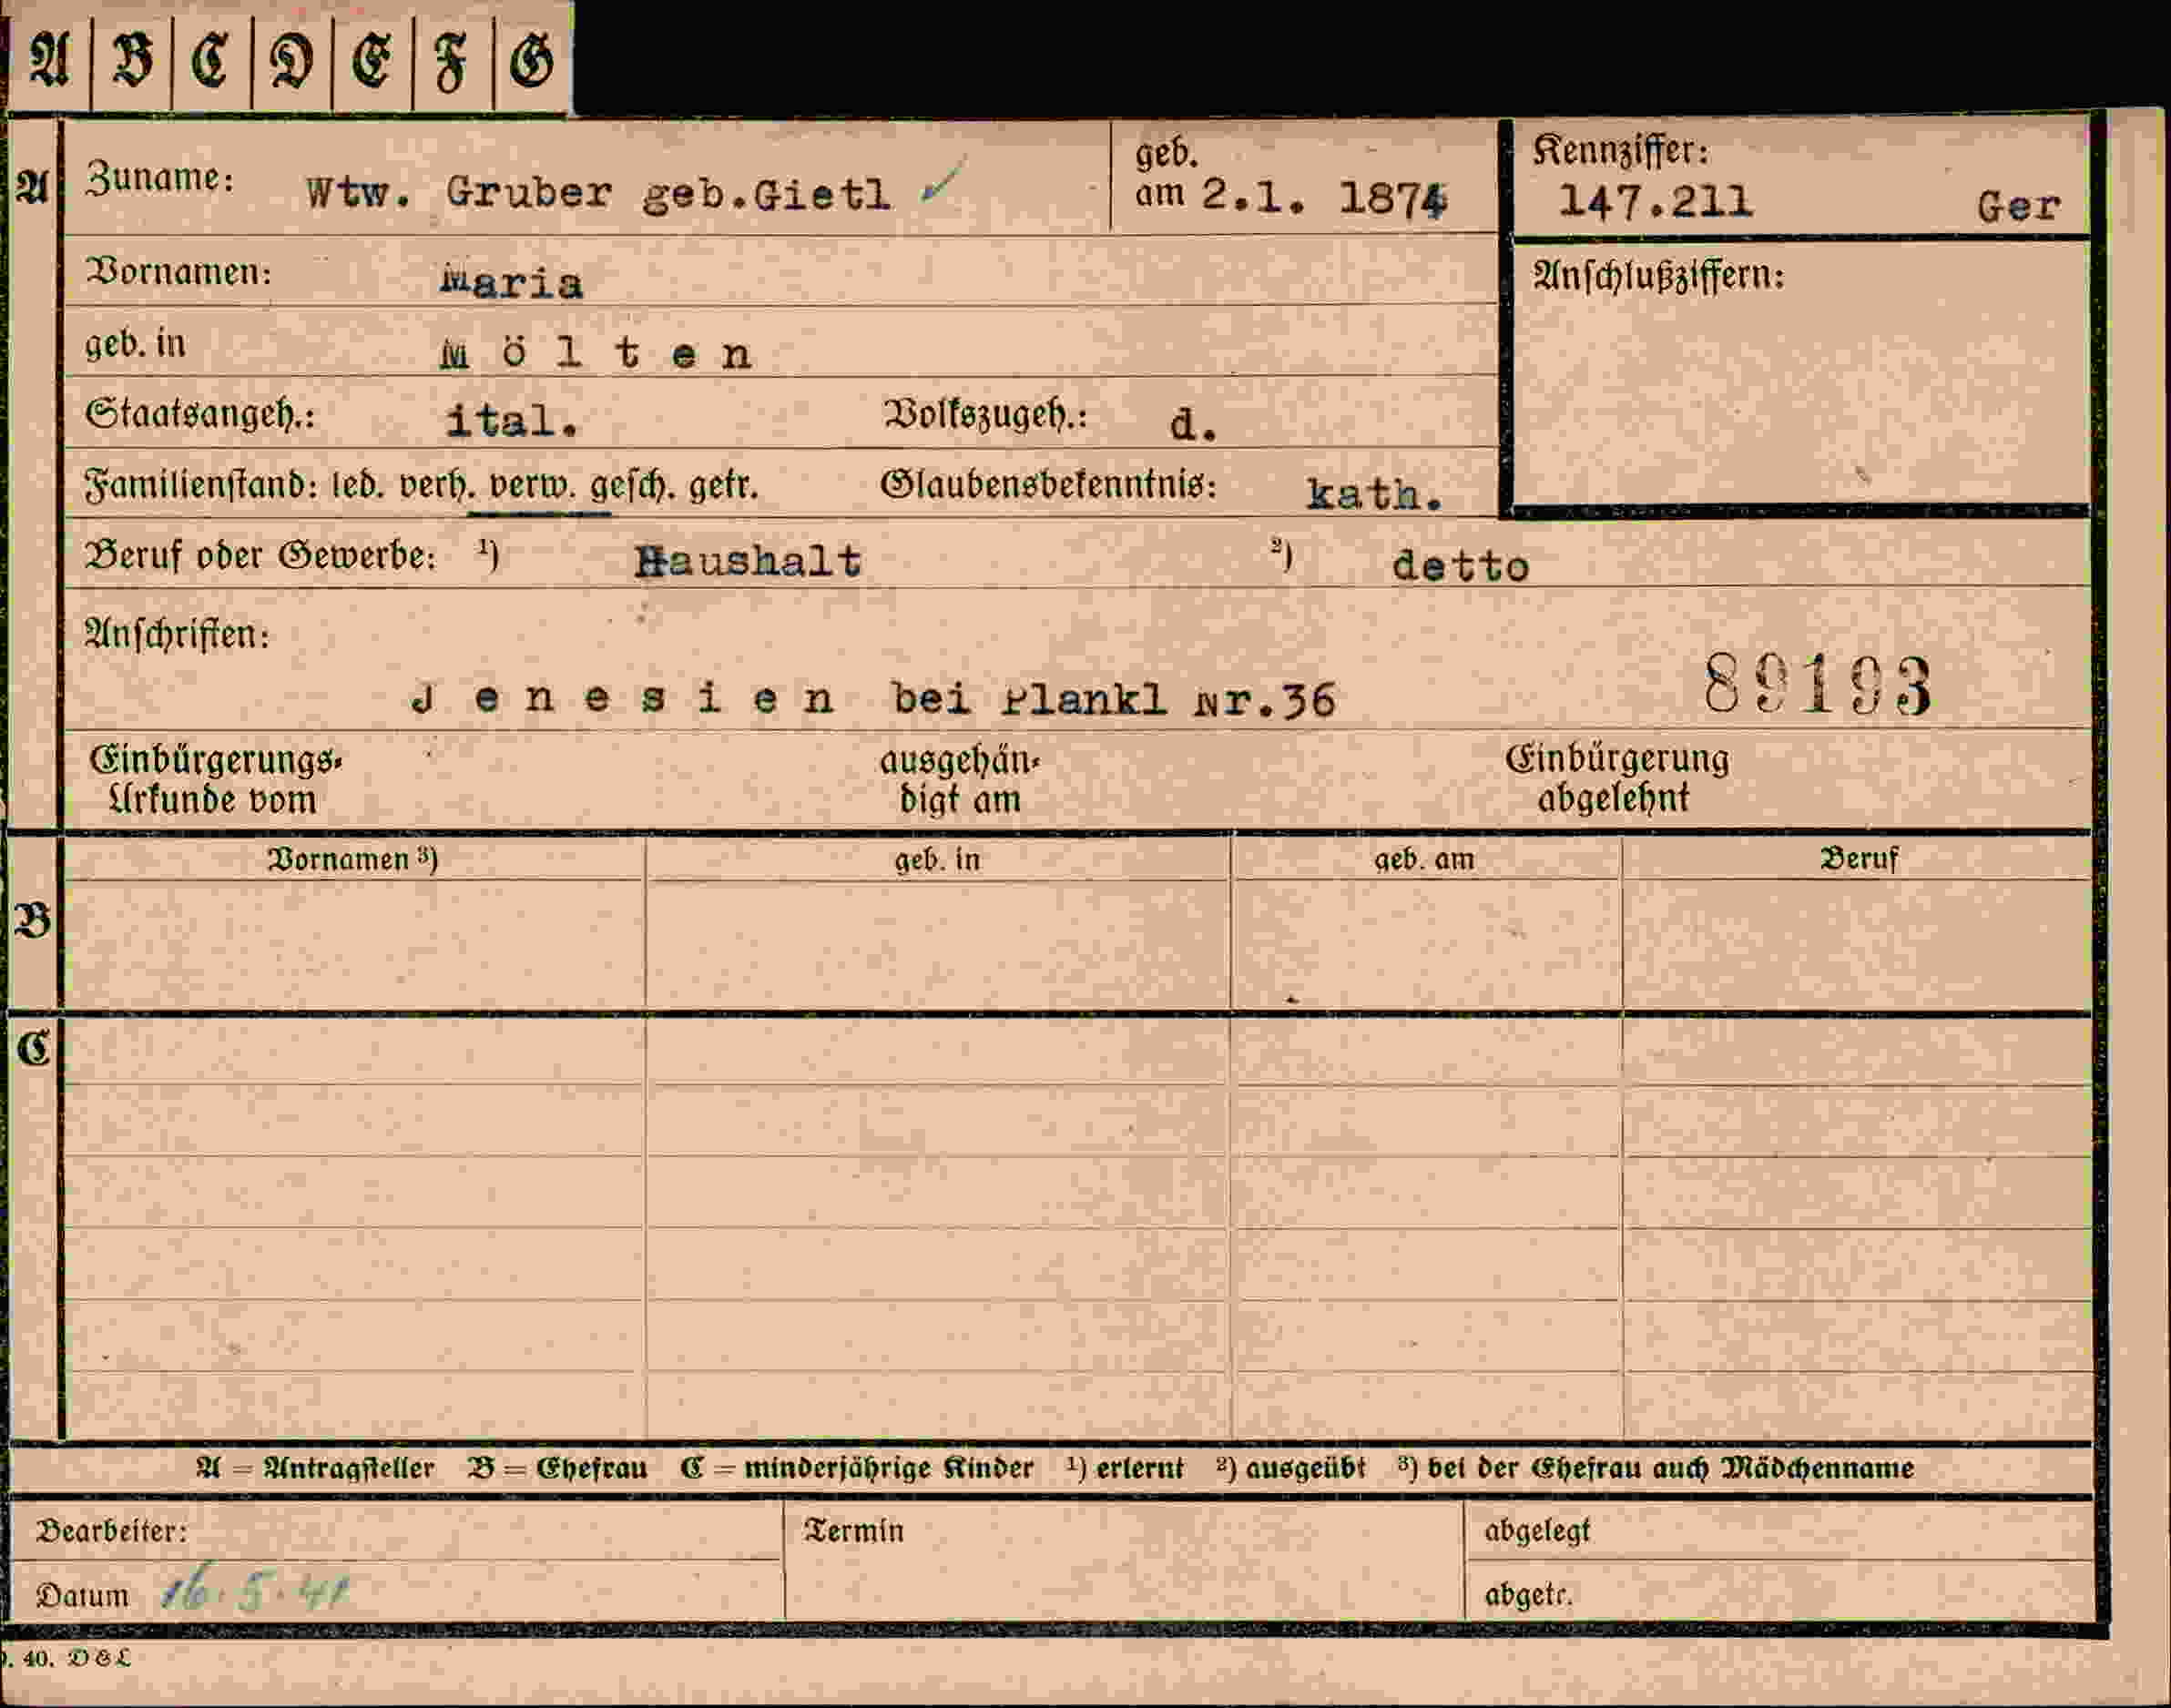Click the stamped number '89193'
This screenshot has height=1708, width=2171.
[x=1818, y=685]
